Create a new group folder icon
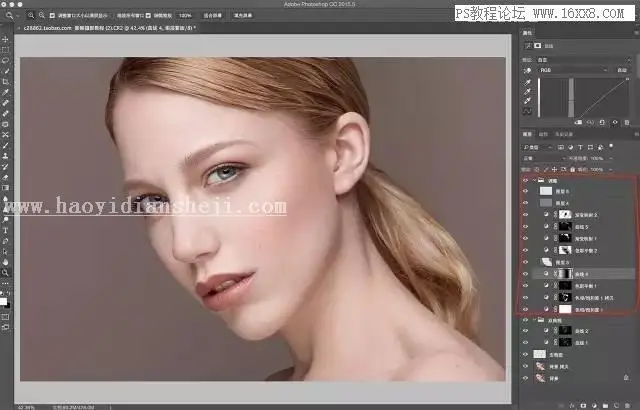This screenshot has width=640, height=410. click(606, 405)
